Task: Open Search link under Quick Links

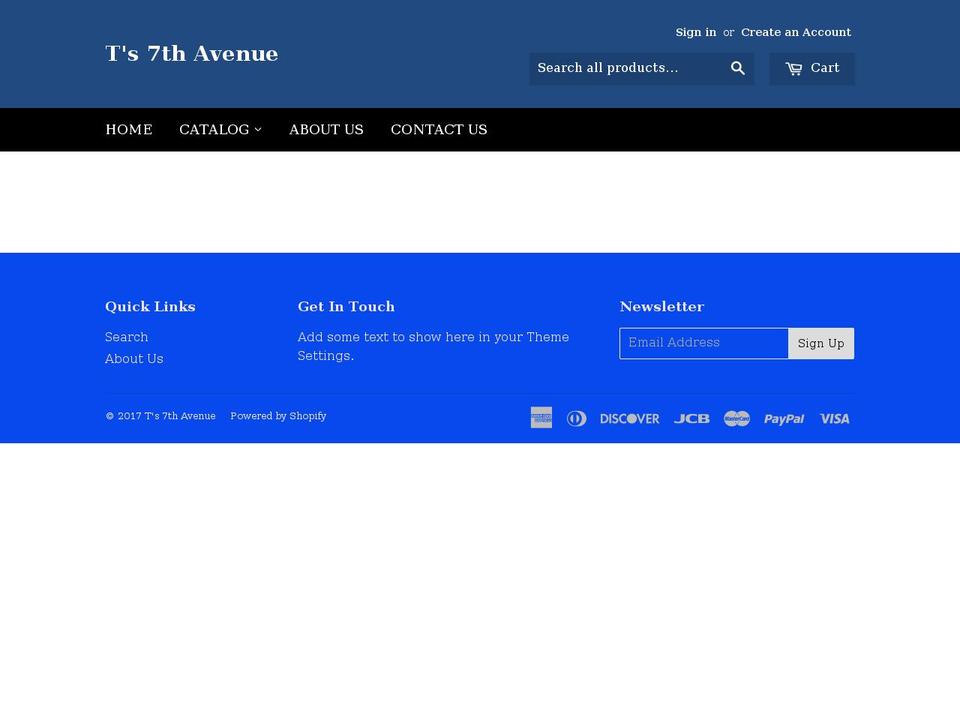Action: pyautogui.click(x=126, y=337)
